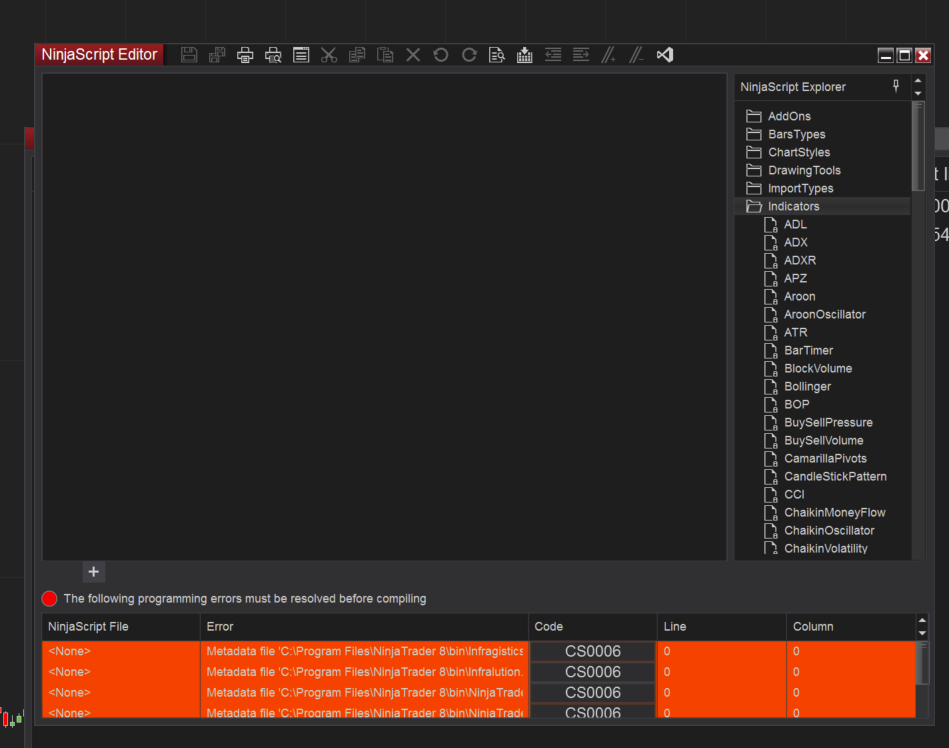Click the Redo arrow icon
Image resolution: width=949 pixels, height=748 pixels.
[469, 55]
